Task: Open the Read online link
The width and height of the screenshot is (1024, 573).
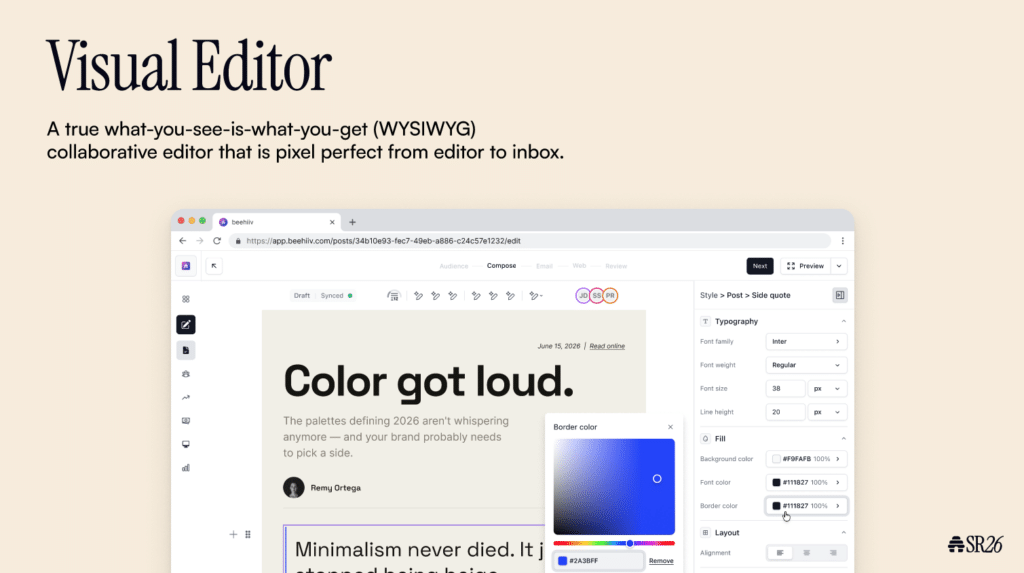Action: pos(607,346)
